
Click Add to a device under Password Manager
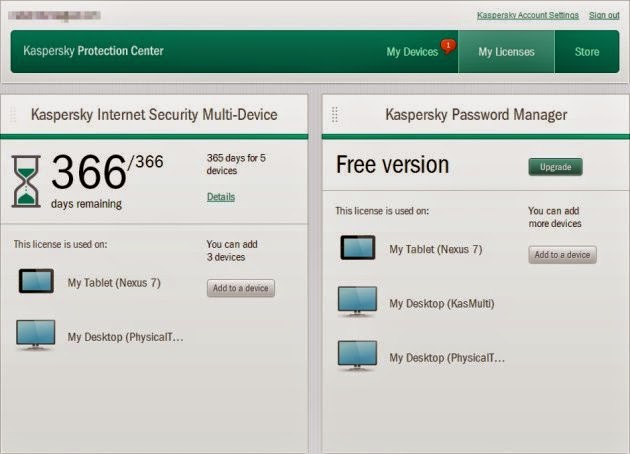coord(562,255)
